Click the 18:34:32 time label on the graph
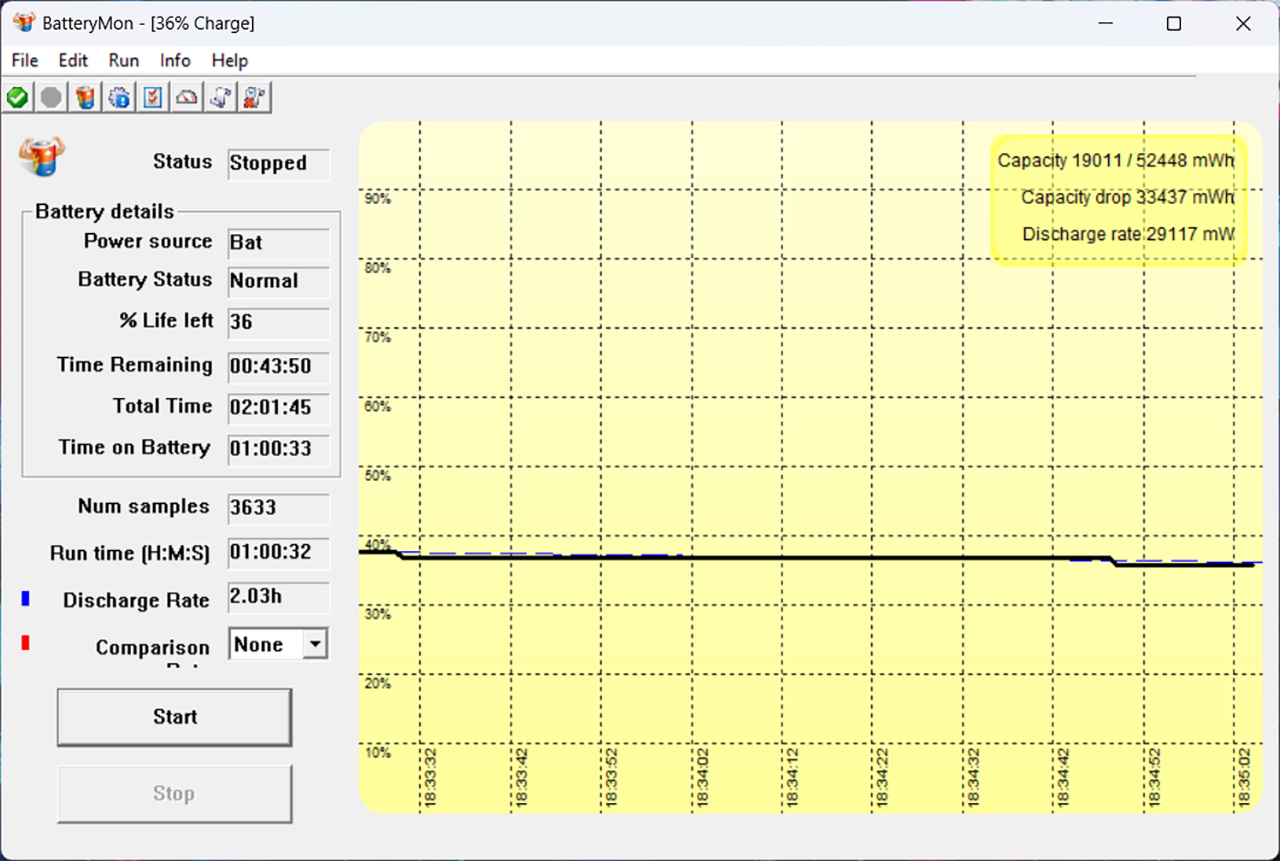 click(974, 778)
